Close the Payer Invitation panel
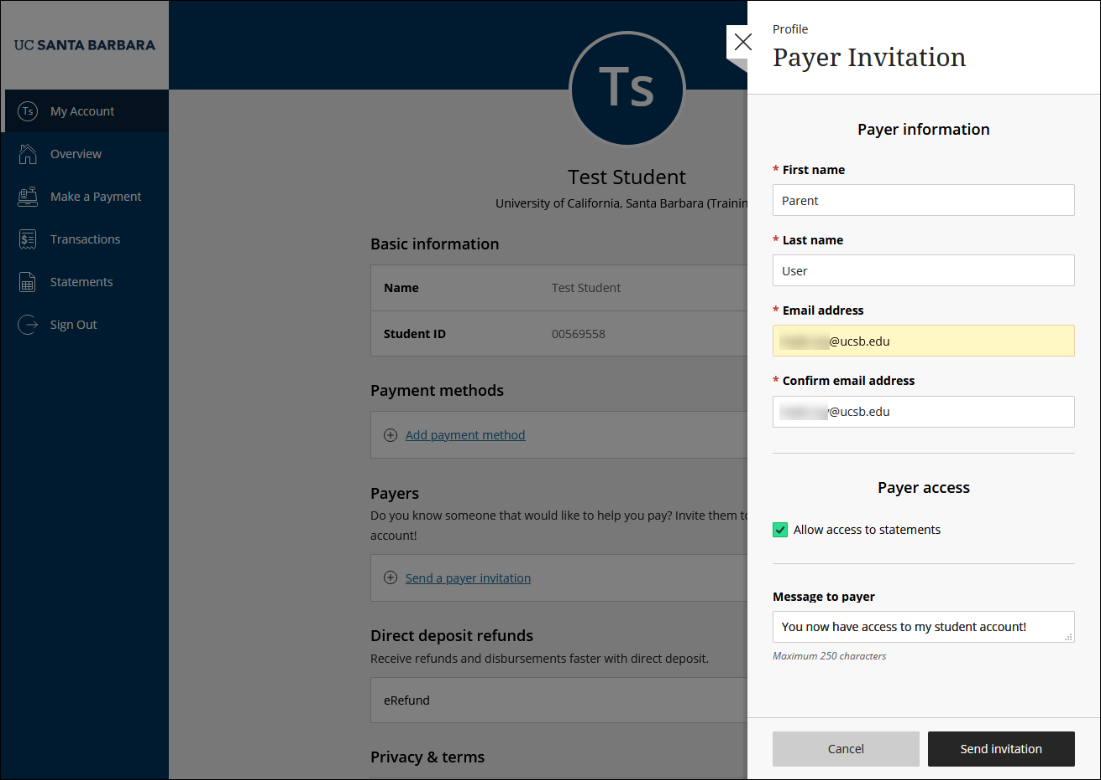Screen dimensions: 1101x780 click(742, 42)
